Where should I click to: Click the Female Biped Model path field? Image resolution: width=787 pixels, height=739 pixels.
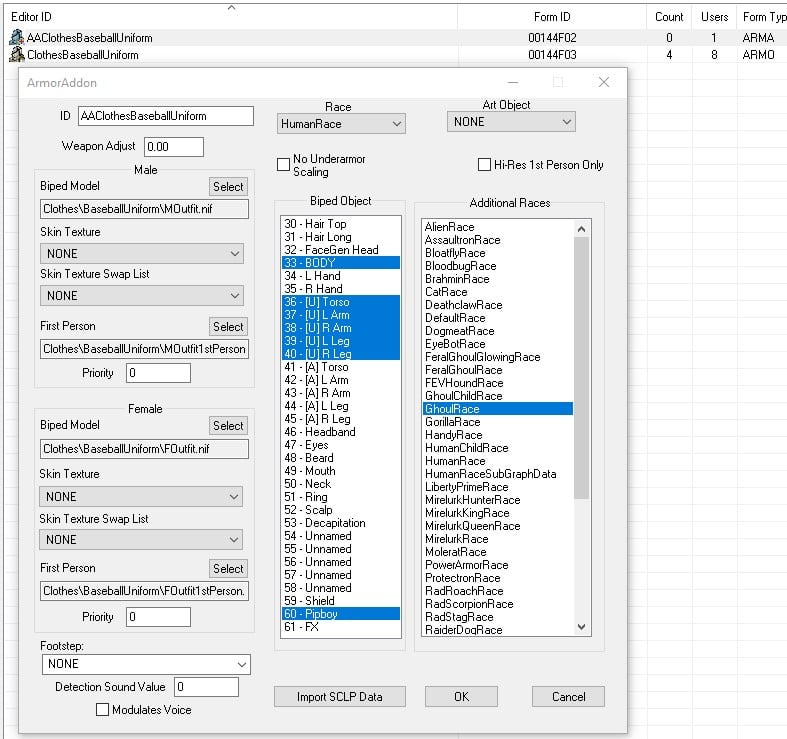click(x=144, y=449)
